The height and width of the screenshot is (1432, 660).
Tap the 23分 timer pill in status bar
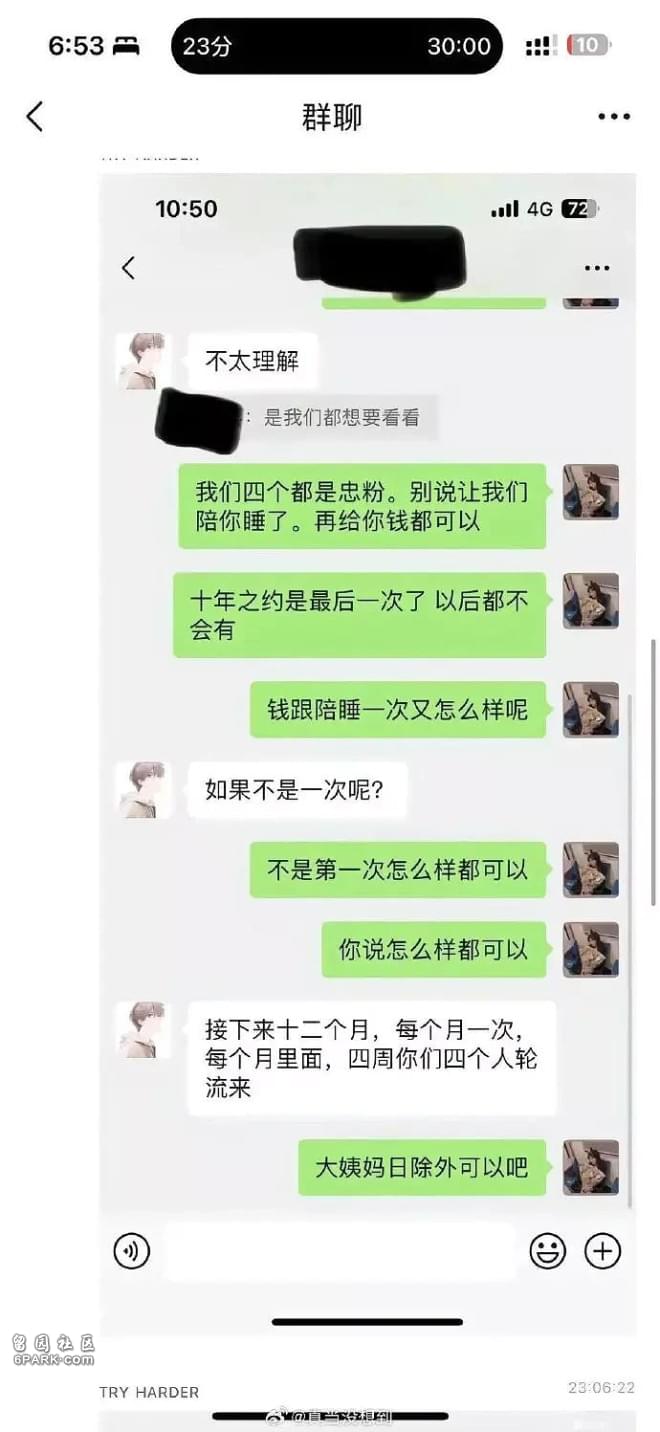(337, 46)
